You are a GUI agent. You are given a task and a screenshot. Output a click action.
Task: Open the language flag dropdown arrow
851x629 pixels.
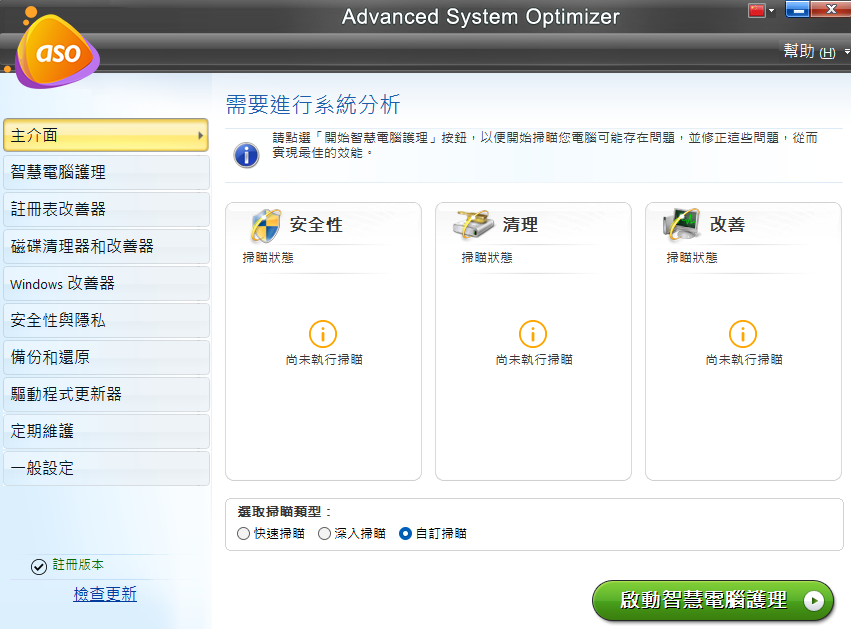(x=771, y=10)
